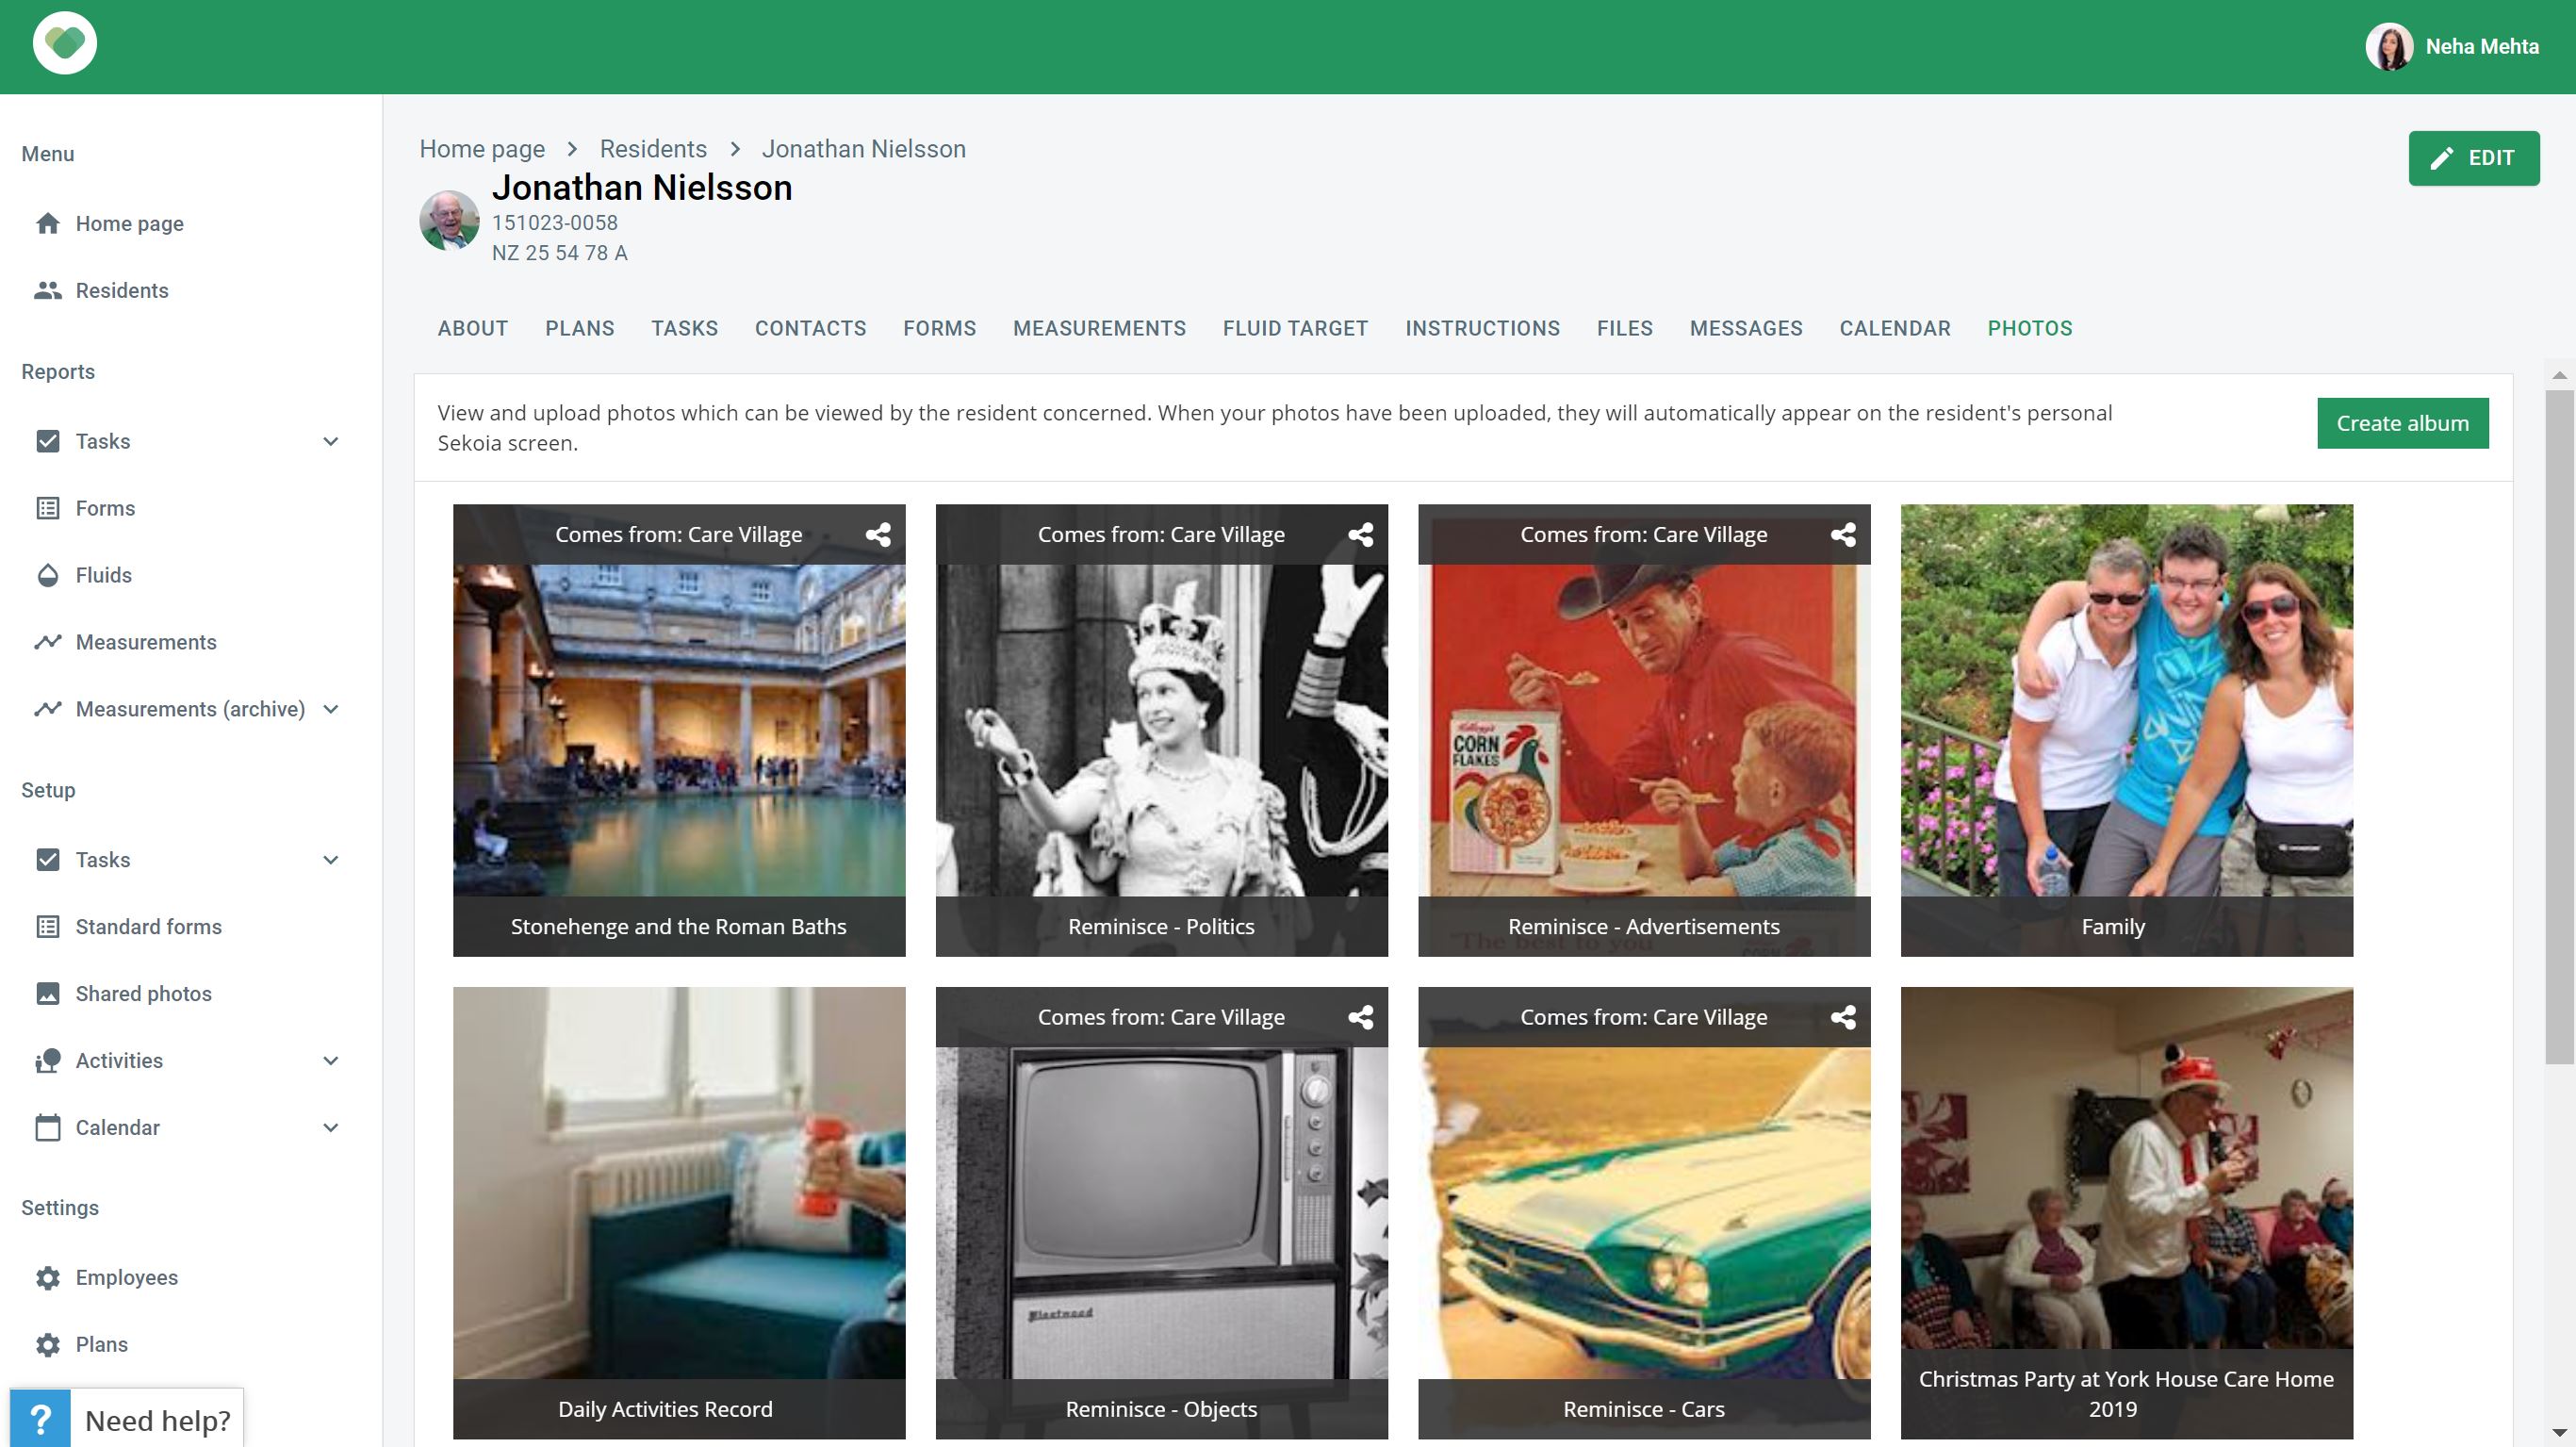This screenshot has width=2576, height=1447.
Task: Expand the Activities submenu chevron
Action: 331,1061
